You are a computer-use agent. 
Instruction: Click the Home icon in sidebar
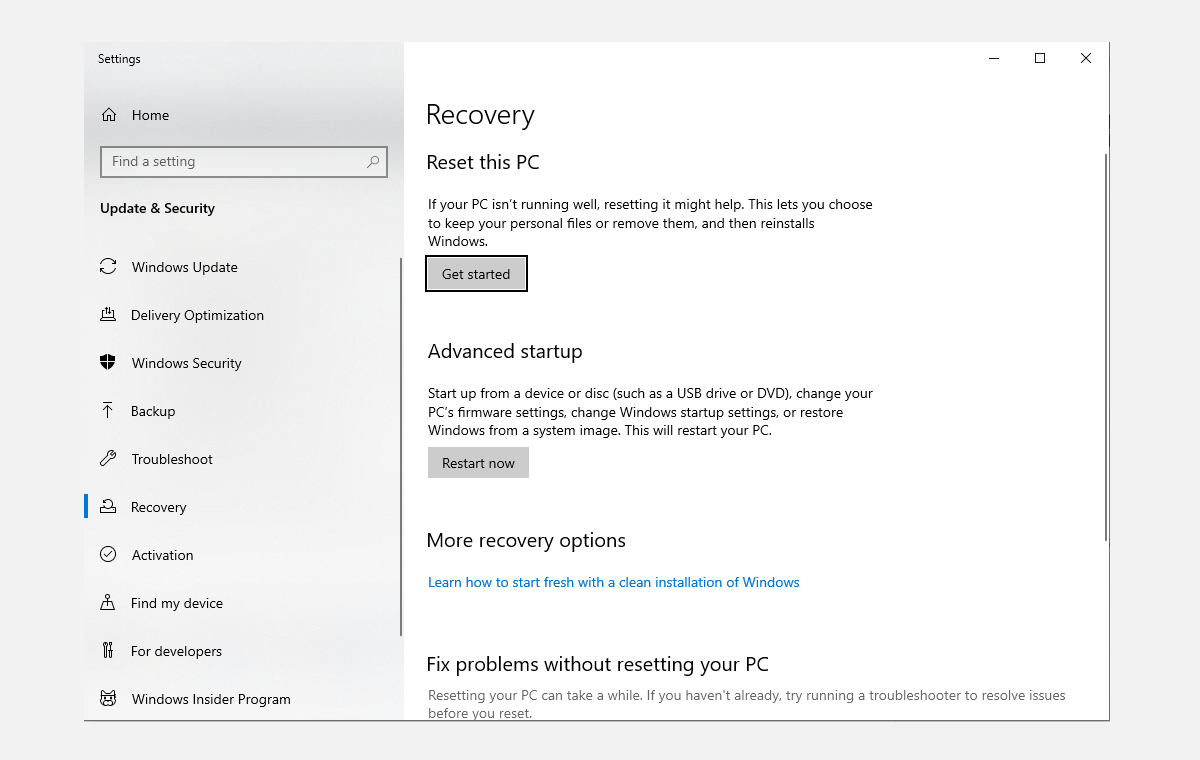point(109,115)
